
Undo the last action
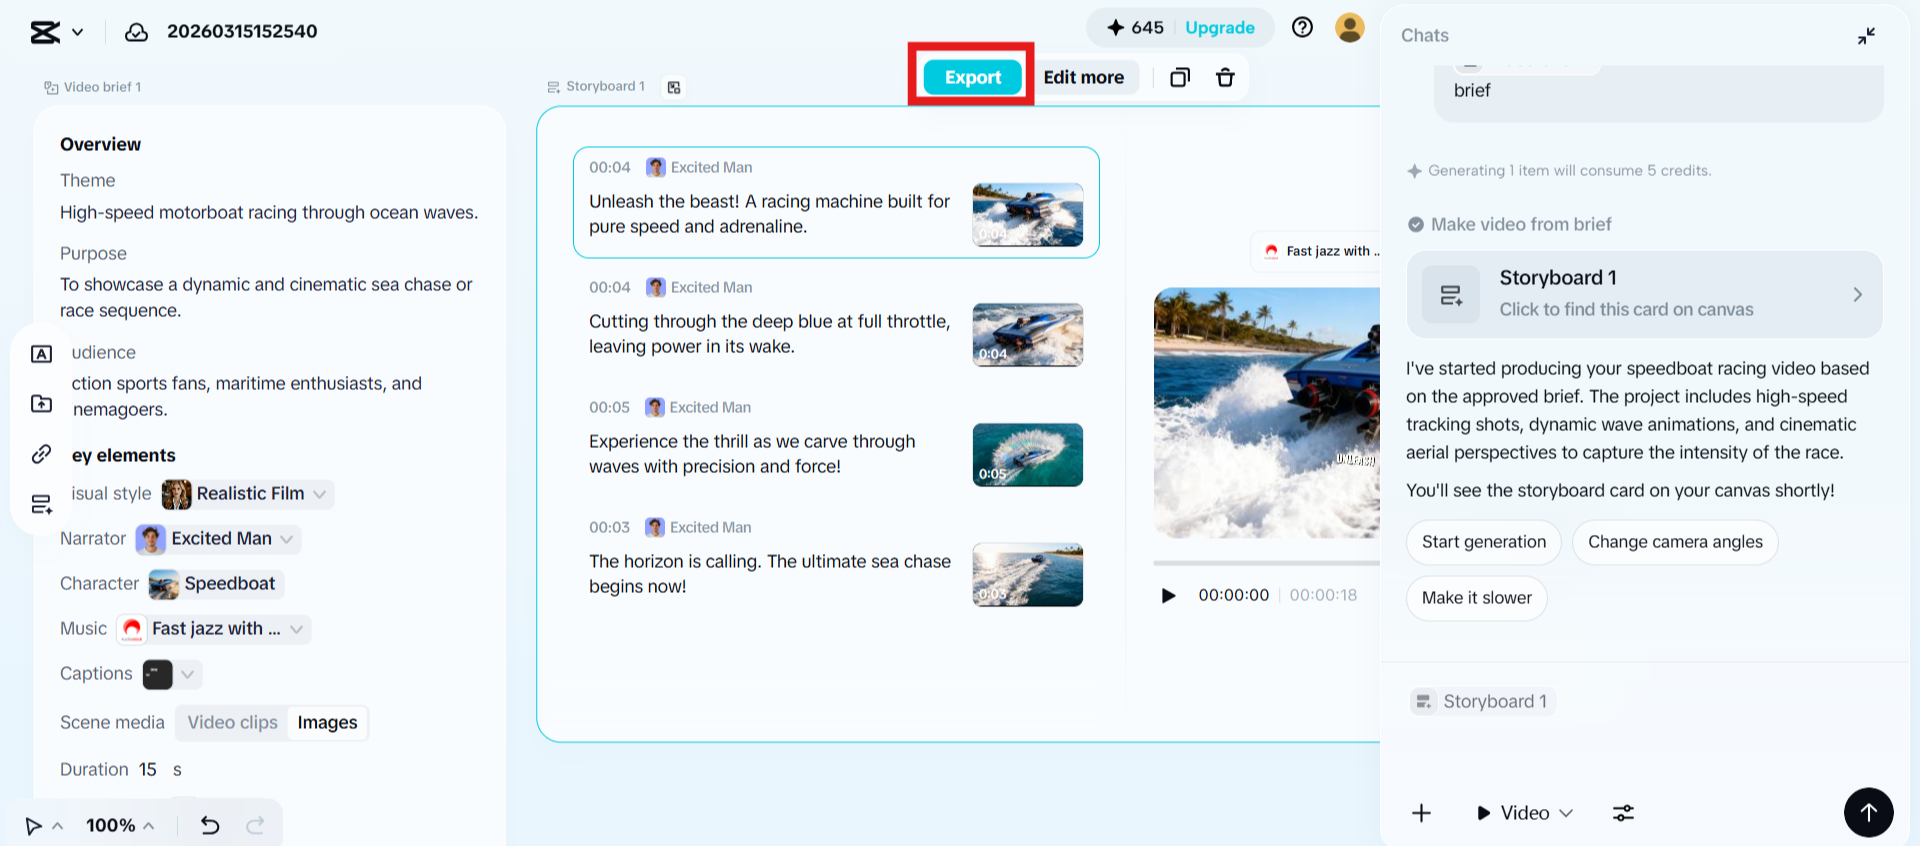(210, 825)
